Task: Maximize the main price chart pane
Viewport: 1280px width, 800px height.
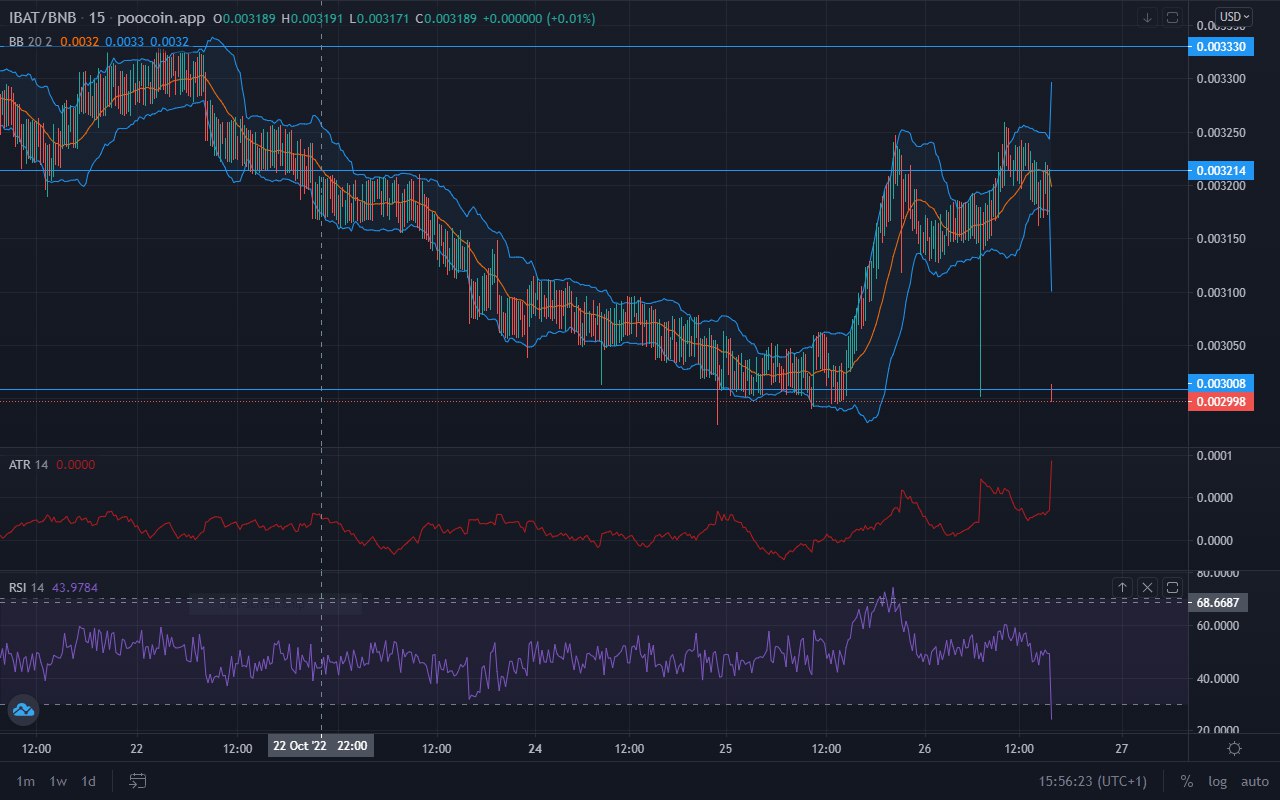Action: point(1172,17)
